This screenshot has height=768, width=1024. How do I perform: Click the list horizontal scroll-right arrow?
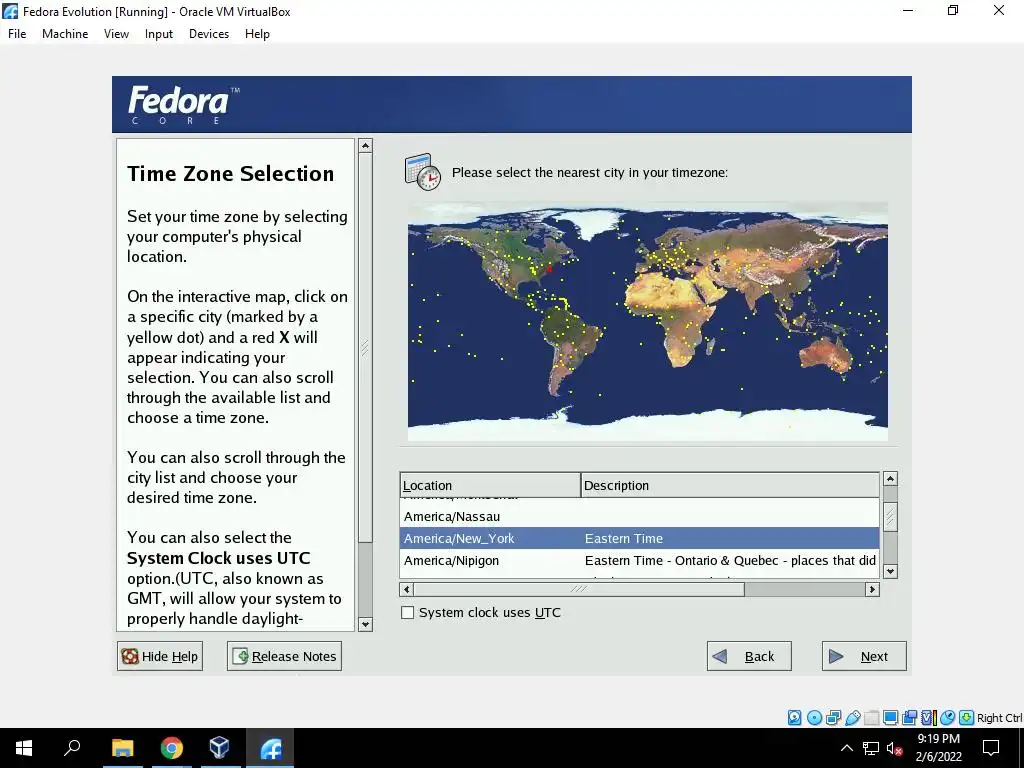872,589
